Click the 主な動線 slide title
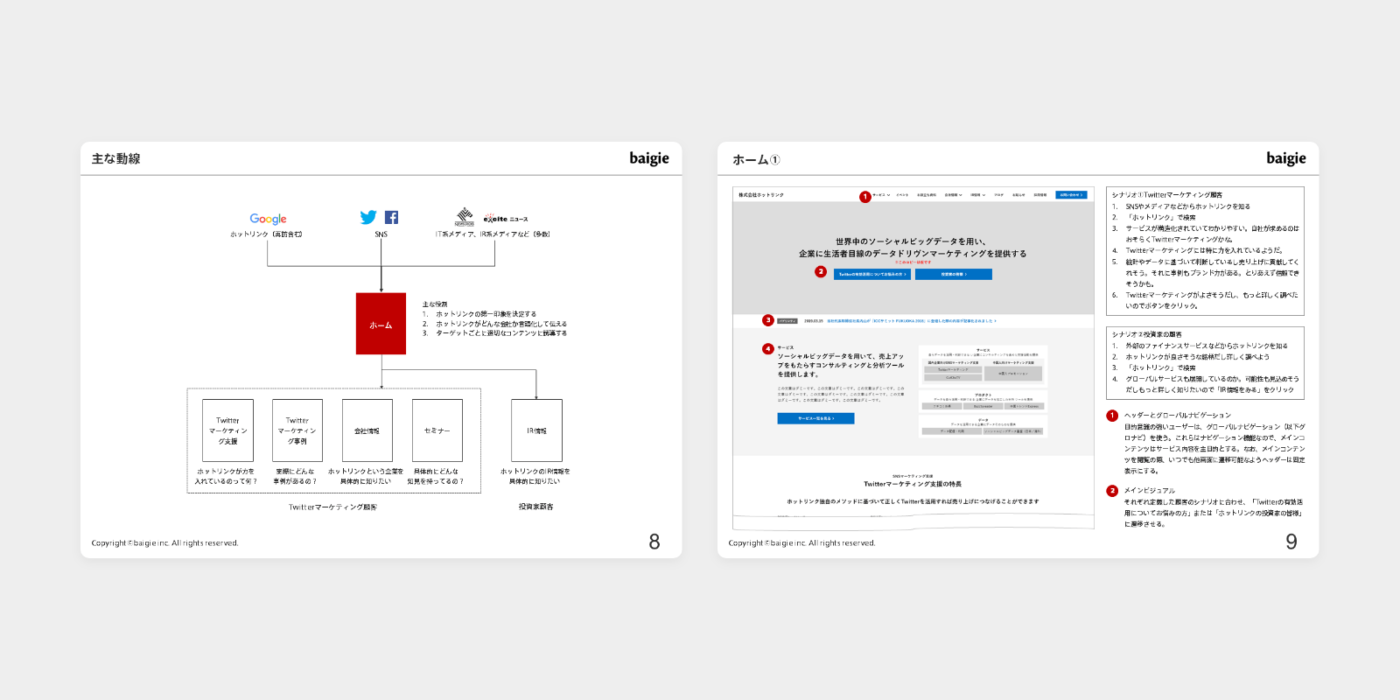Viewport: 1400px width, 700px height. pyautogui.click(x=116, y=158)
